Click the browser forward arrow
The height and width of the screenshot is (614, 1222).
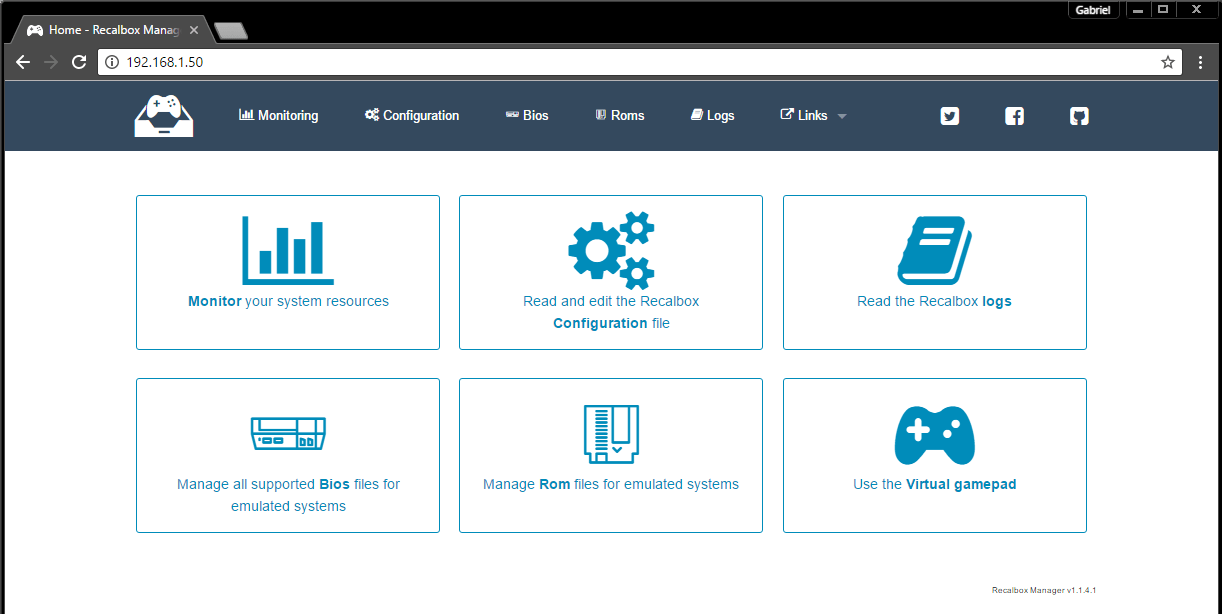point(51,62)
